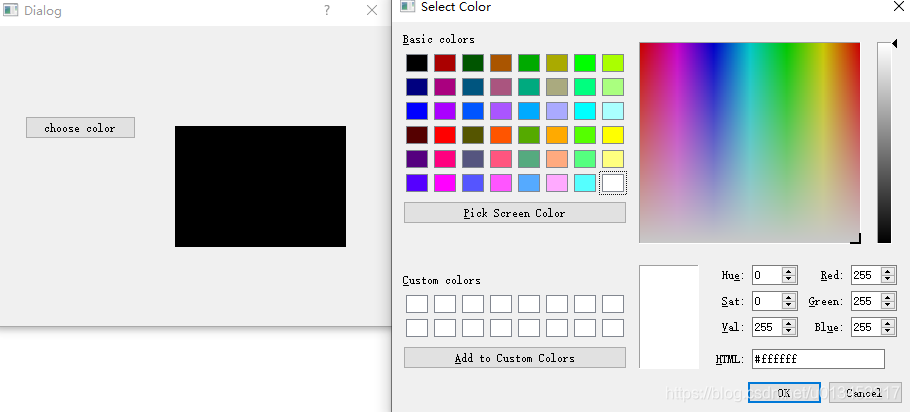Choose the navy blue basic color swatch
This screenshot has width=910, height=412.
pyautogui.click(x=417, y=87)
